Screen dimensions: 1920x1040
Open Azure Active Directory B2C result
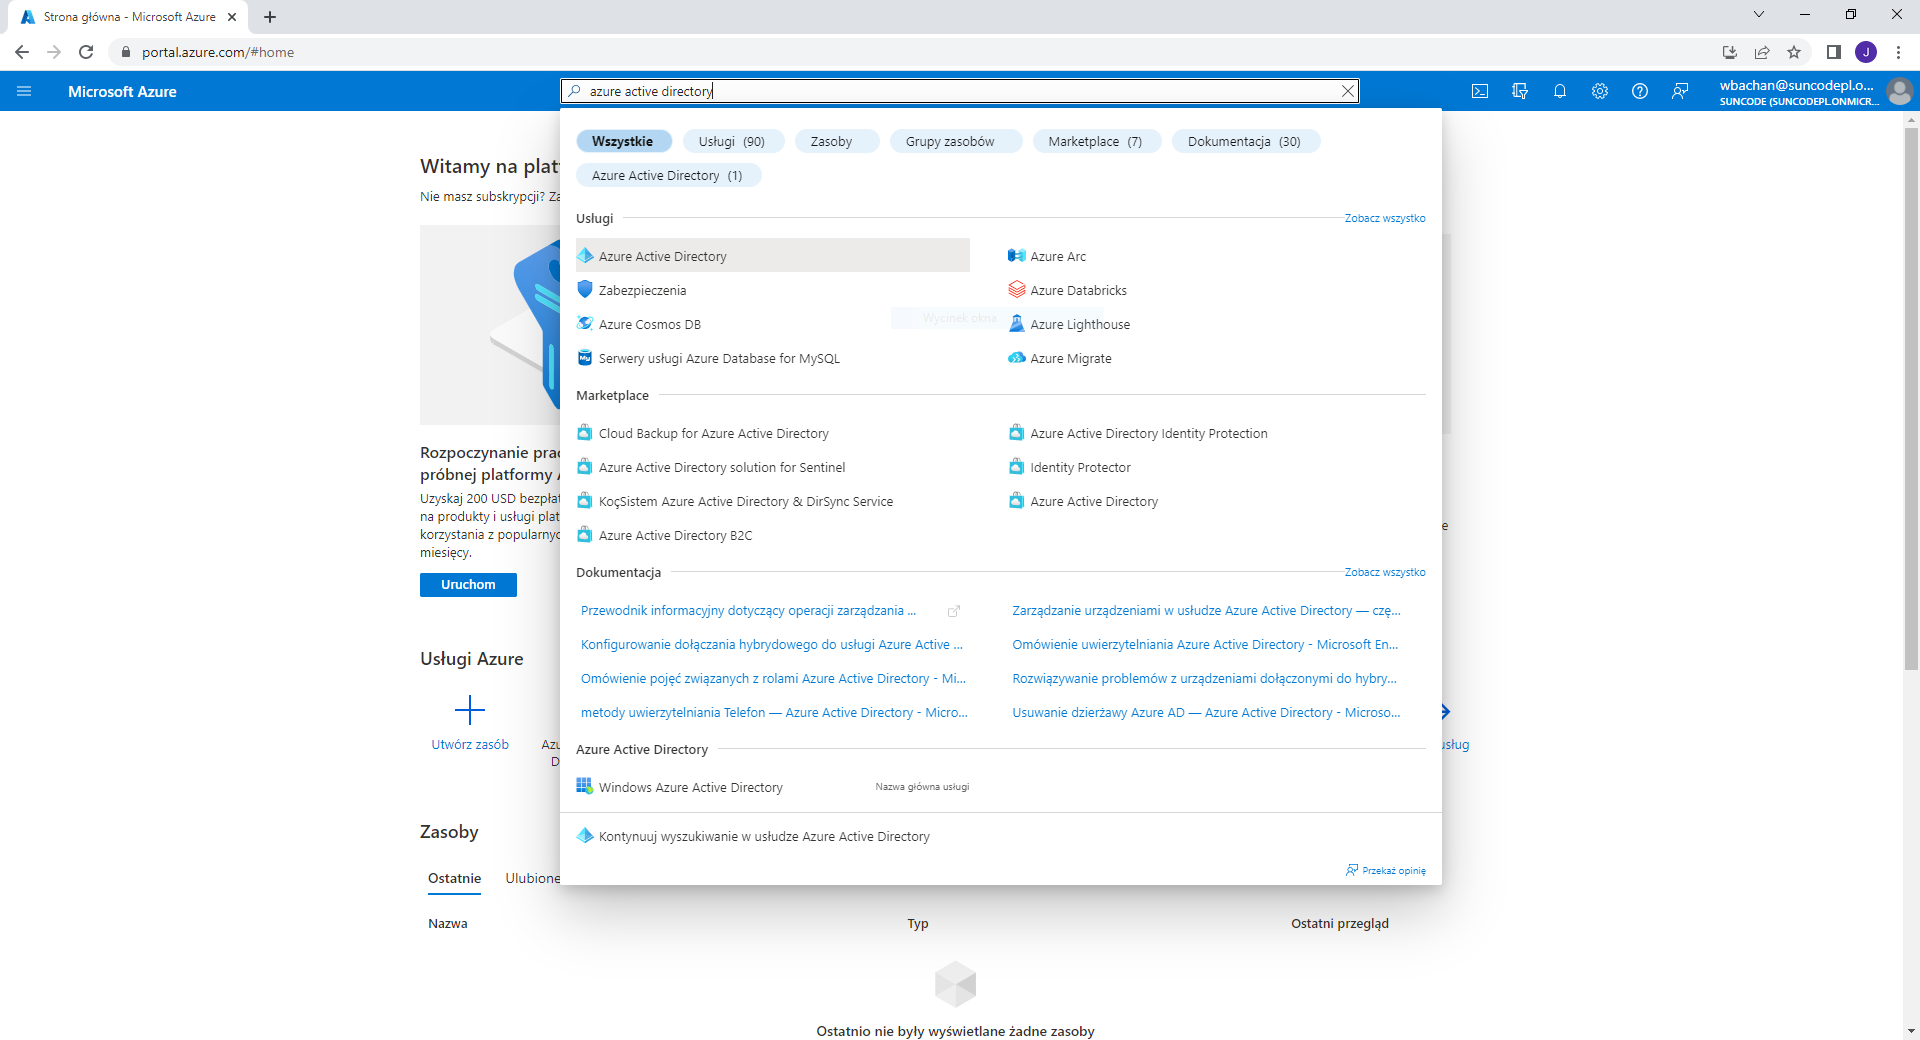pyautogui.click(x=675, y=535)
